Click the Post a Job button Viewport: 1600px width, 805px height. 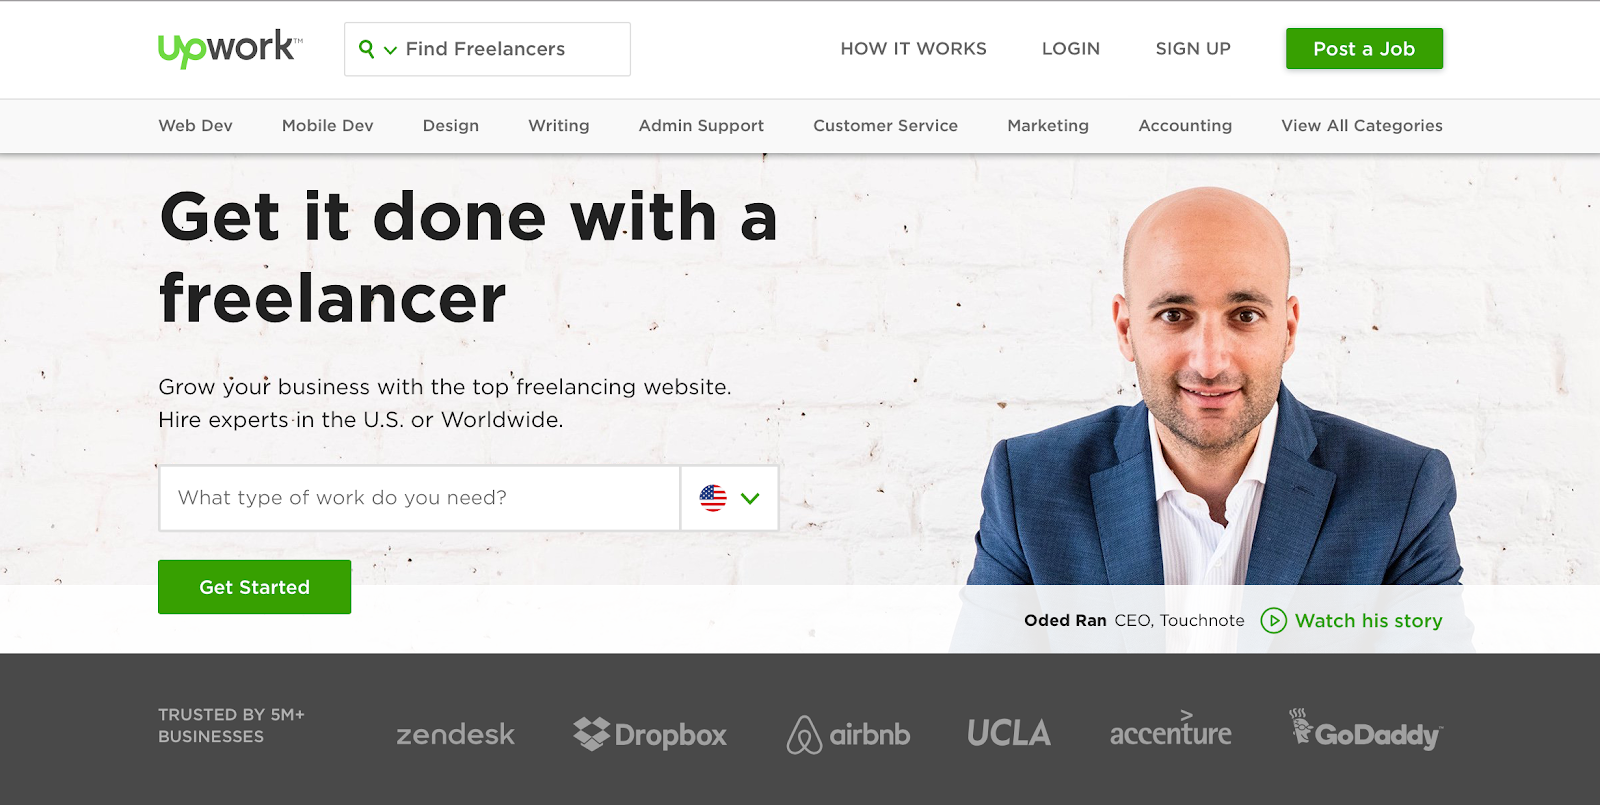(1364, 49)
